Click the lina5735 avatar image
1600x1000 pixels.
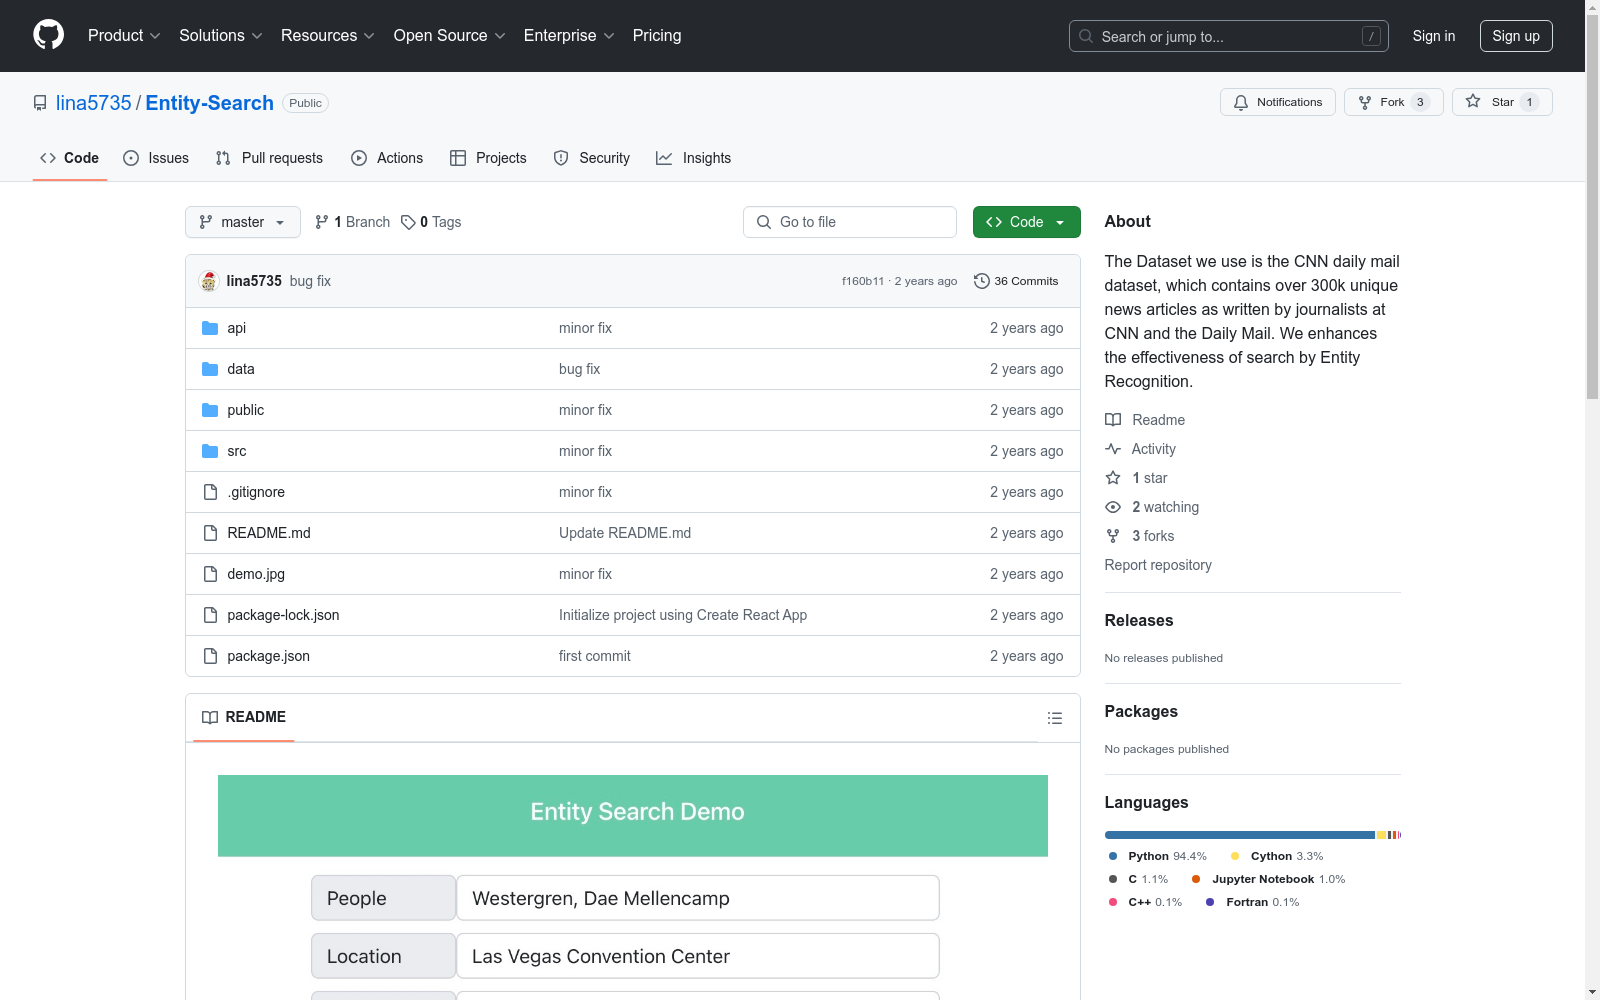tap(209, 281)
